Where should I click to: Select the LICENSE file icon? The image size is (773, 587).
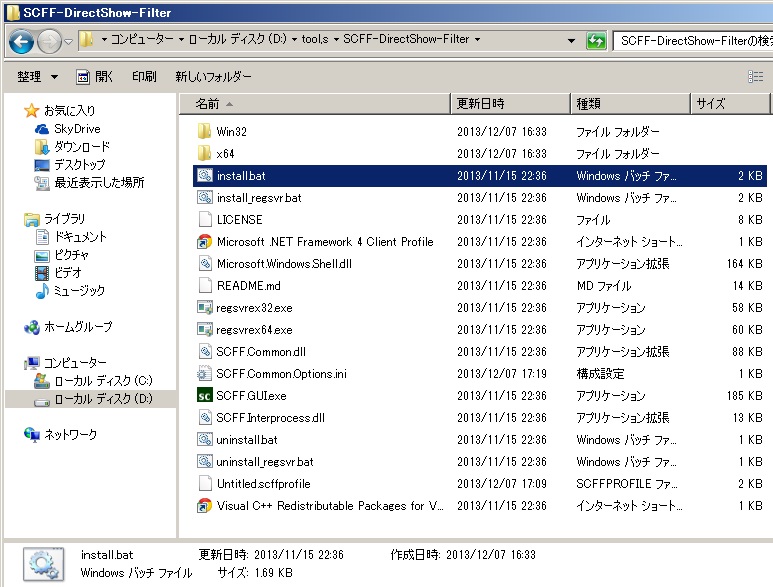point(205,219)
